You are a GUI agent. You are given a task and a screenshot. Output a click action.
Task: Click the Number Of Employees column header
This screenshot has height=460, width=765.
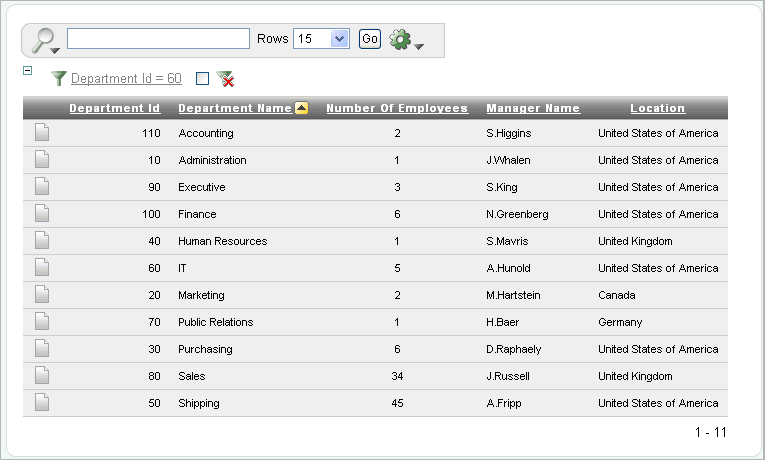pyautogui.click(x=397, y=108)
